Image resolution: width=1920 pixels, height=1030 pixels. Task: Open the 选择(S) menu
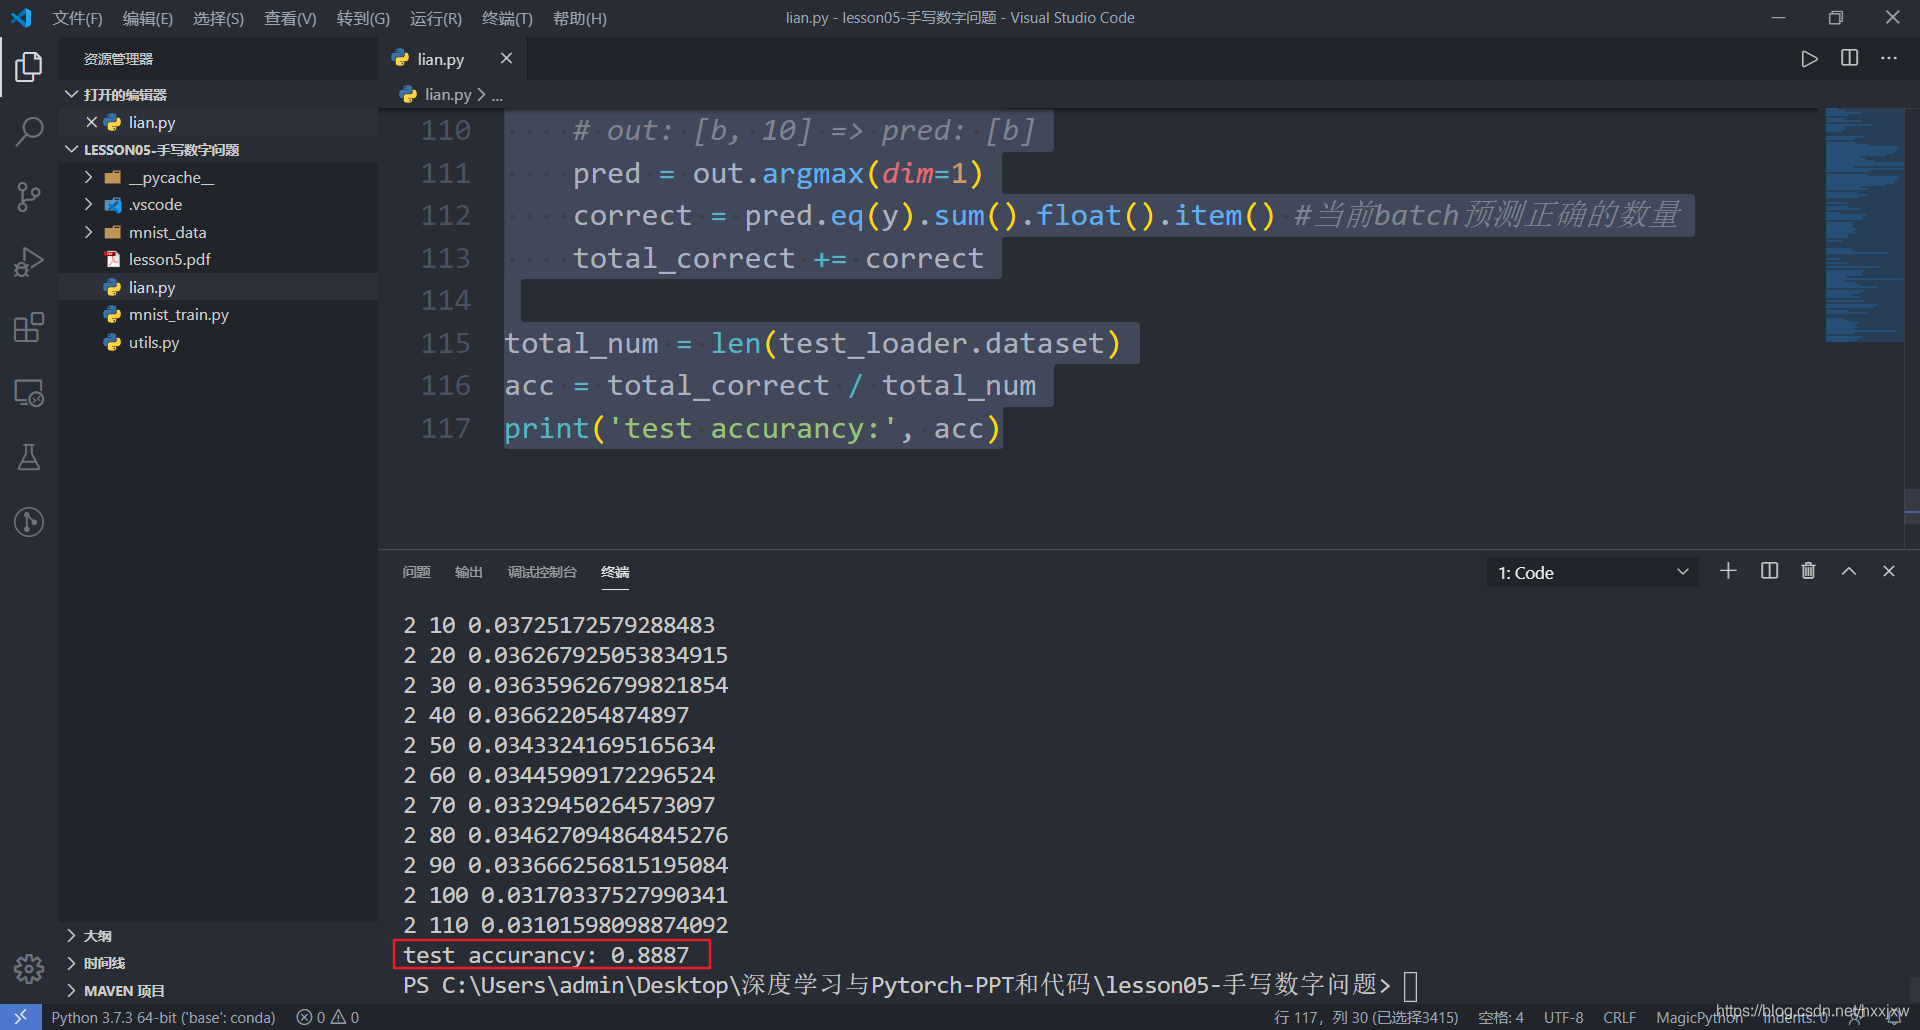(x=218, y=18)
